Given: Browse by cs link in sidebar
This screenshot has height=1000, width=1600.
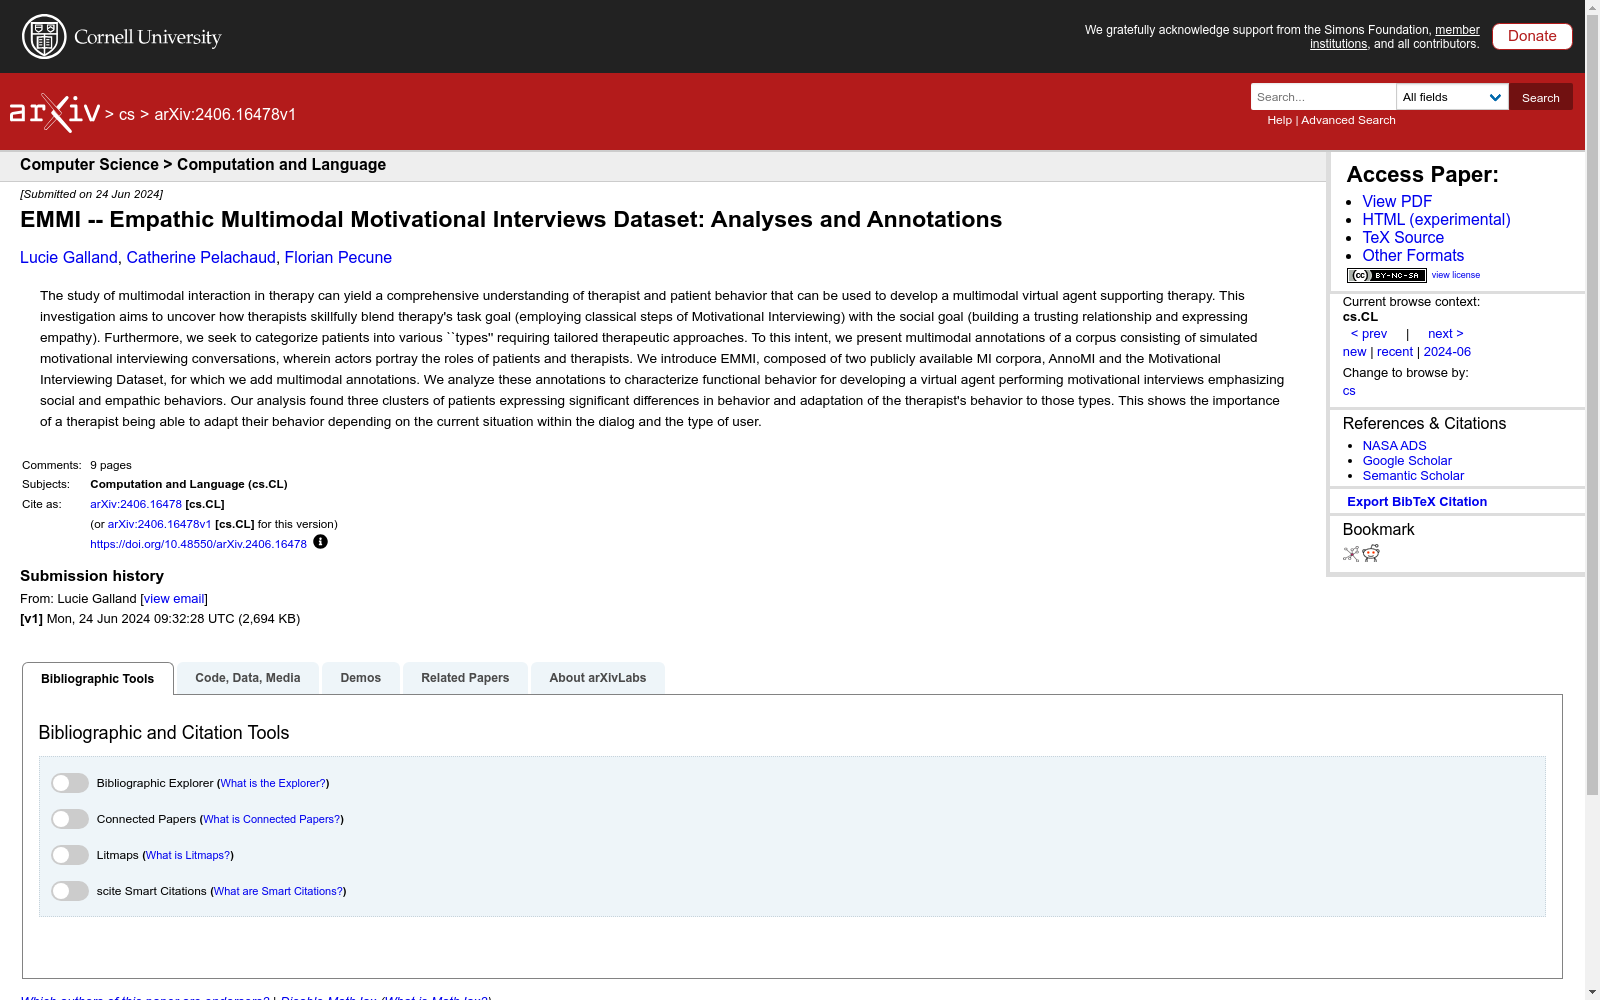Looking at the screenshot, I should click(x=1349, y=391).
